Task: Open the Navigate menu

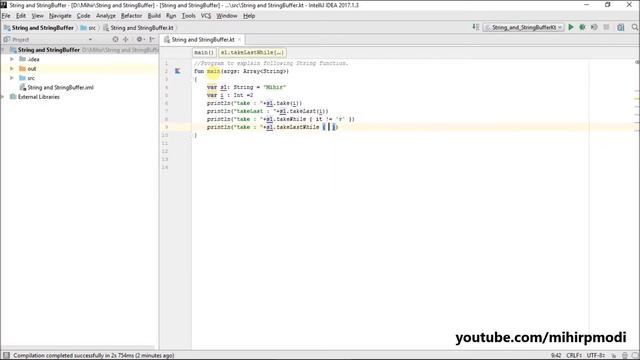Action: click(x=60, y=16)
